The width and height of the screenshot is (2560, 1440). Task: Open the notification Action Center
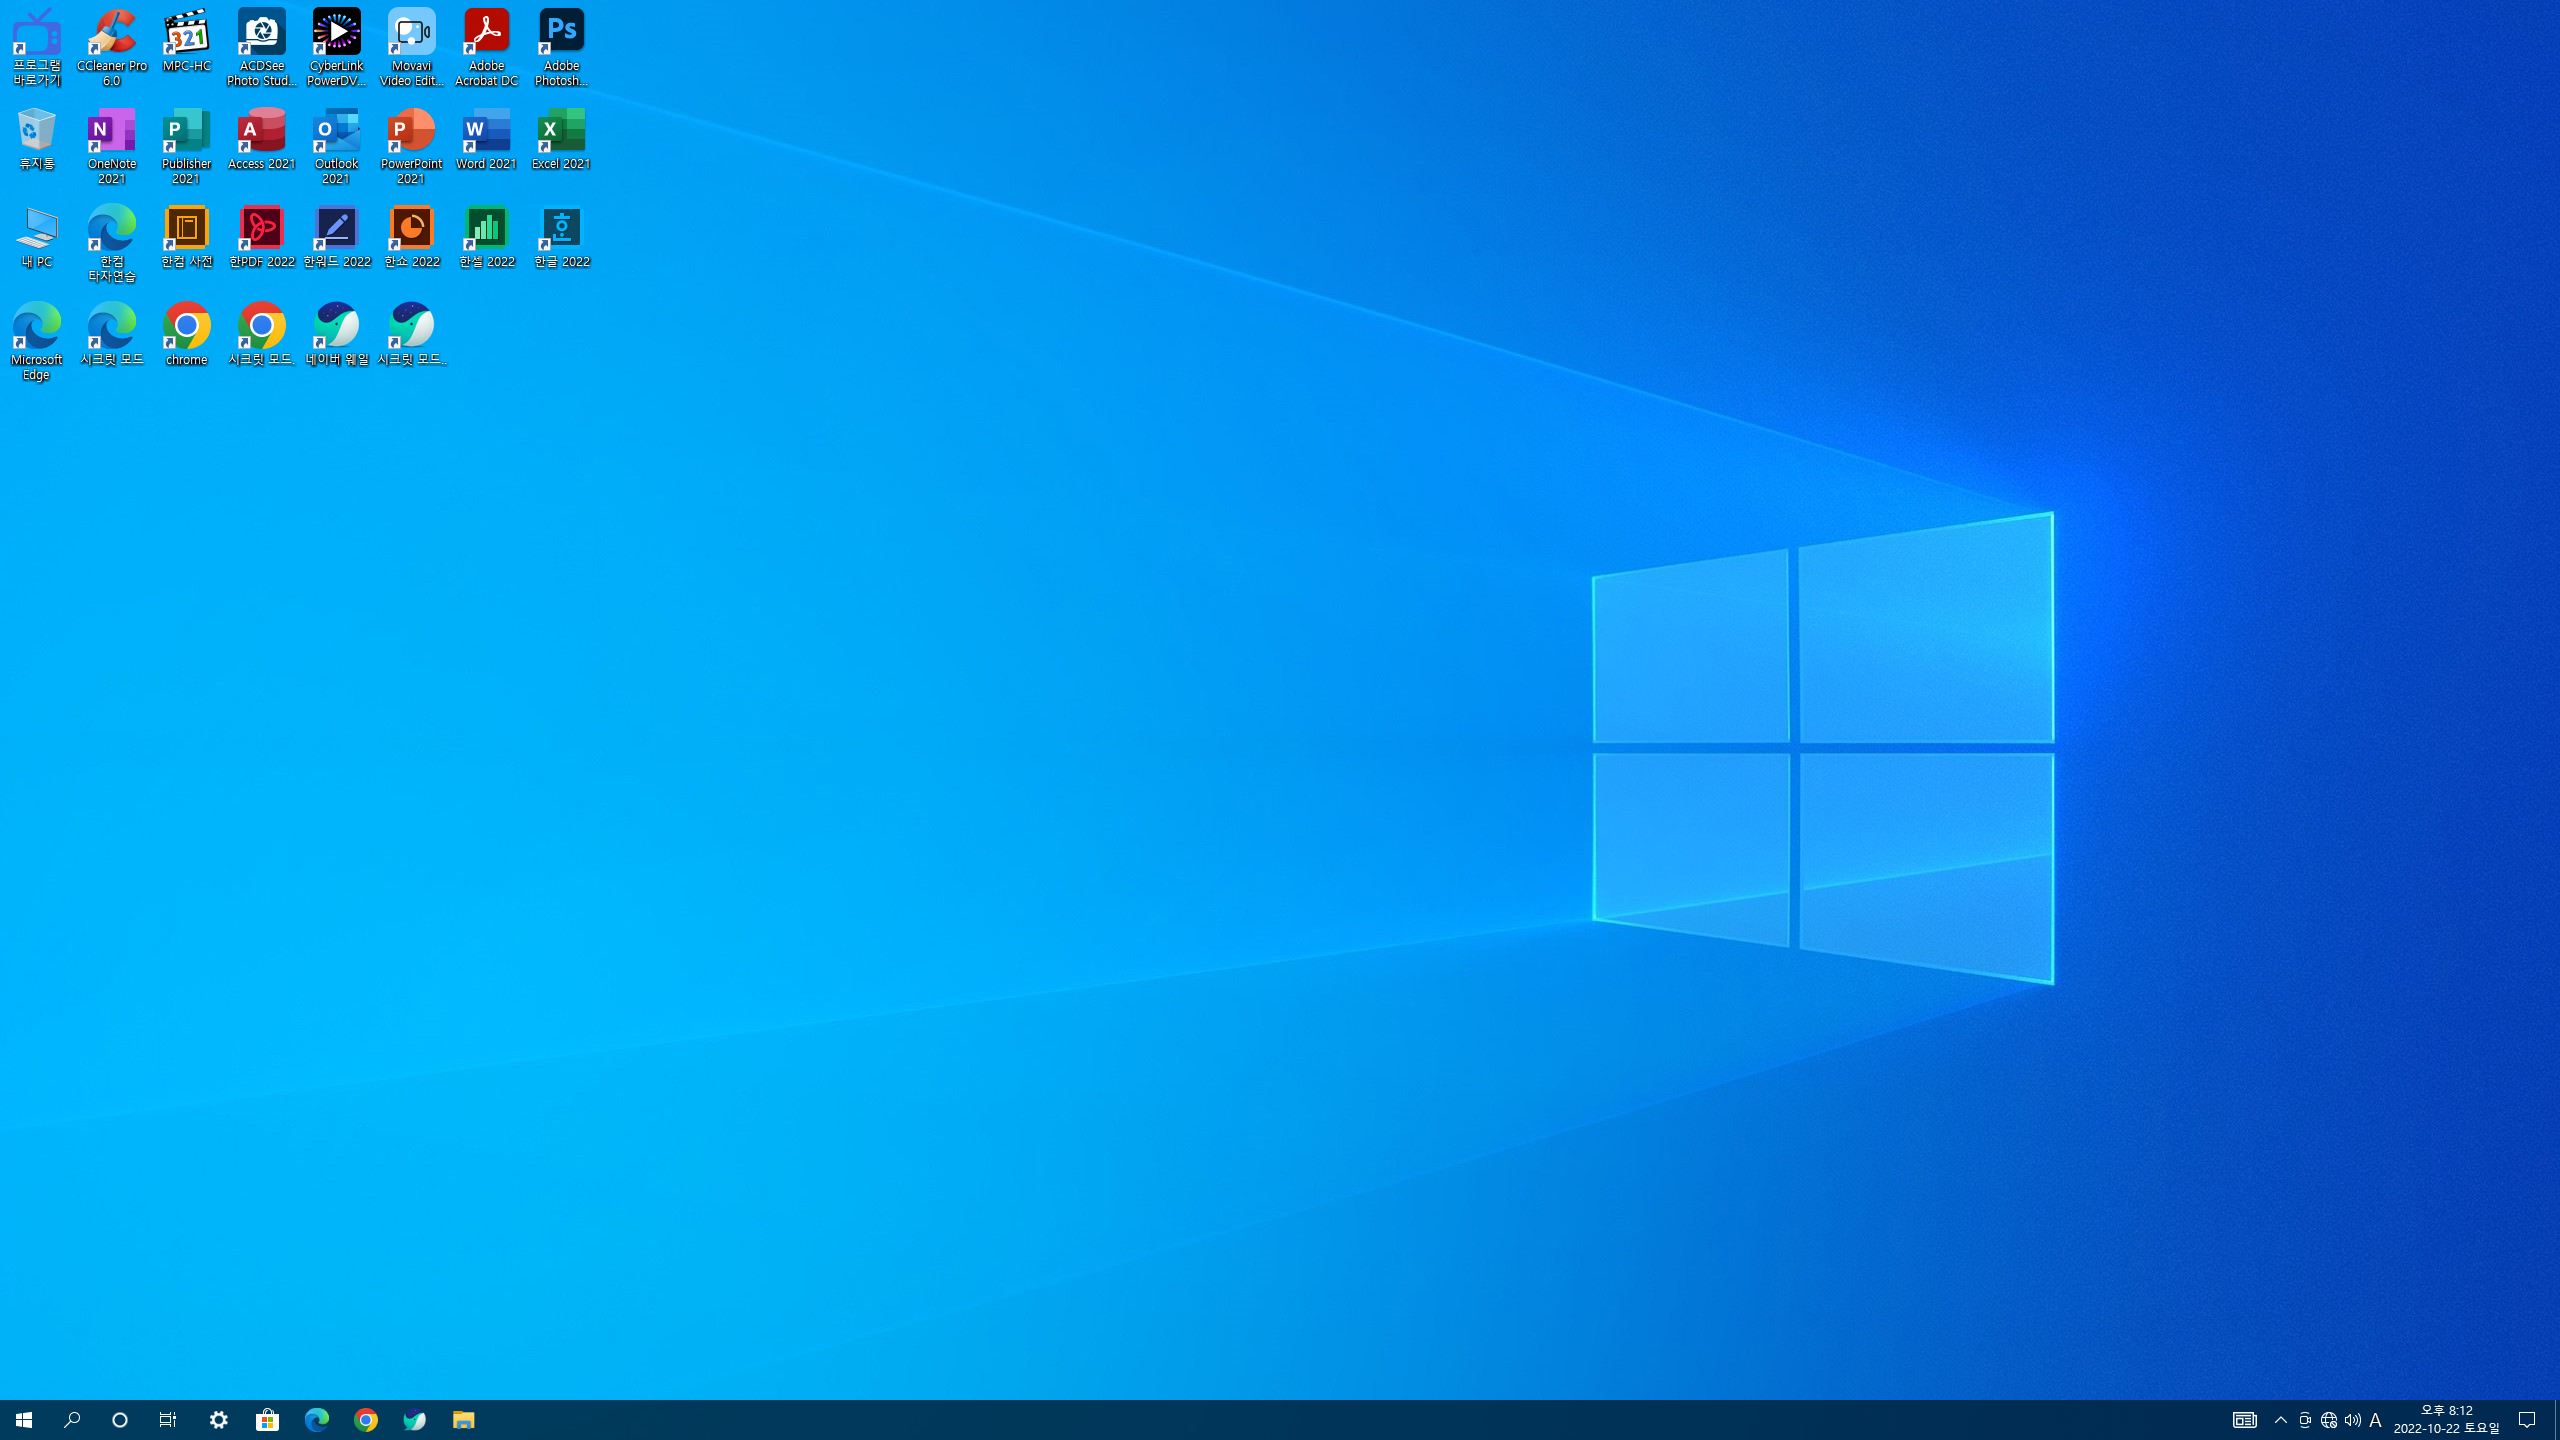[2527, 1420]
